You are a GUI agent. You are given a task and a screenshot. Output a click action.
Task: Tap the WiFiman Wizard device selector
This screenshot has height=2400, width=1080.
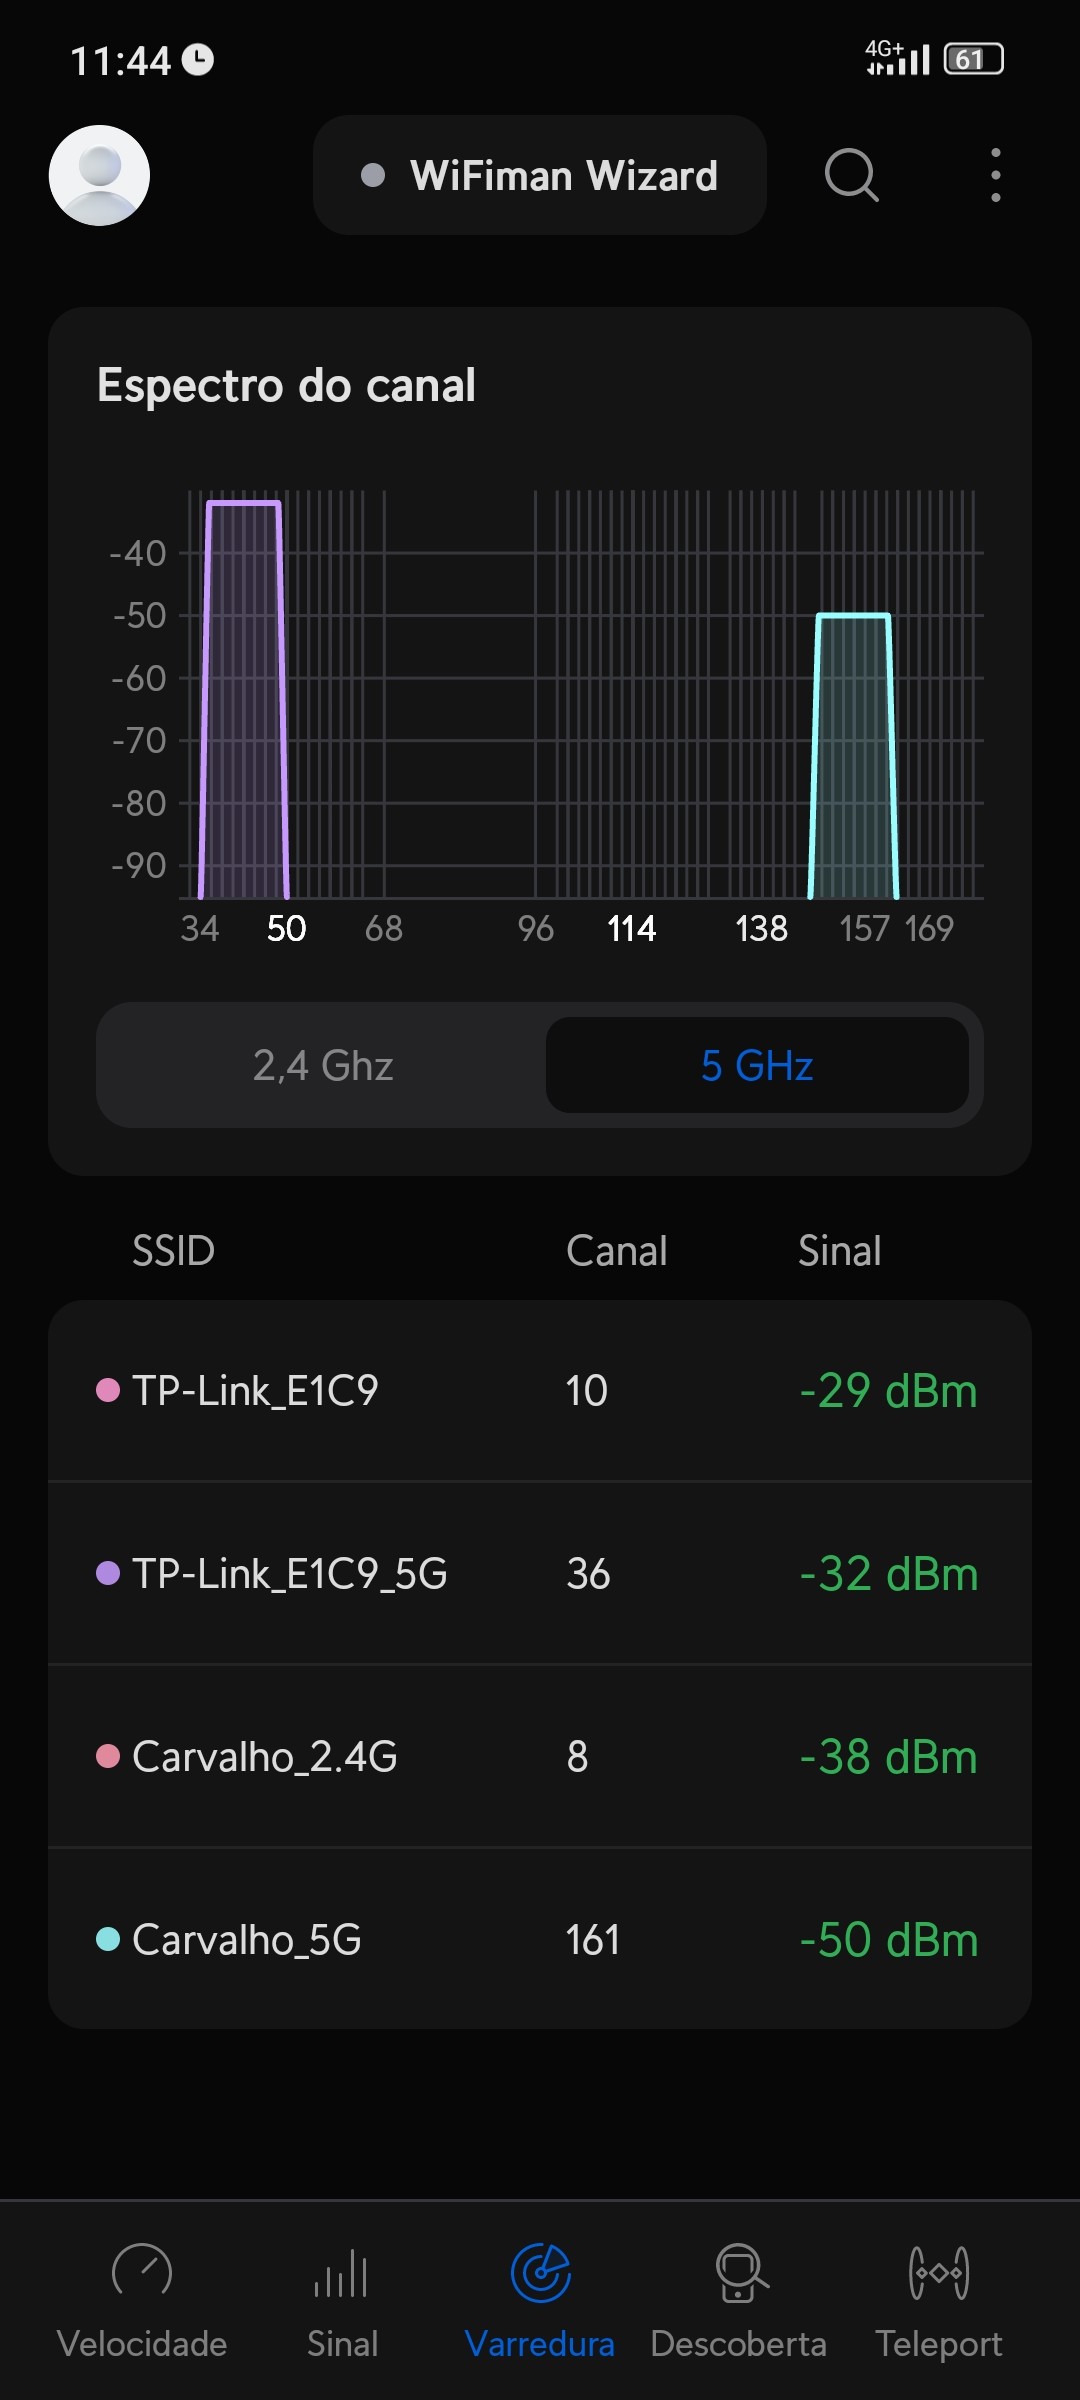[540, 175]
